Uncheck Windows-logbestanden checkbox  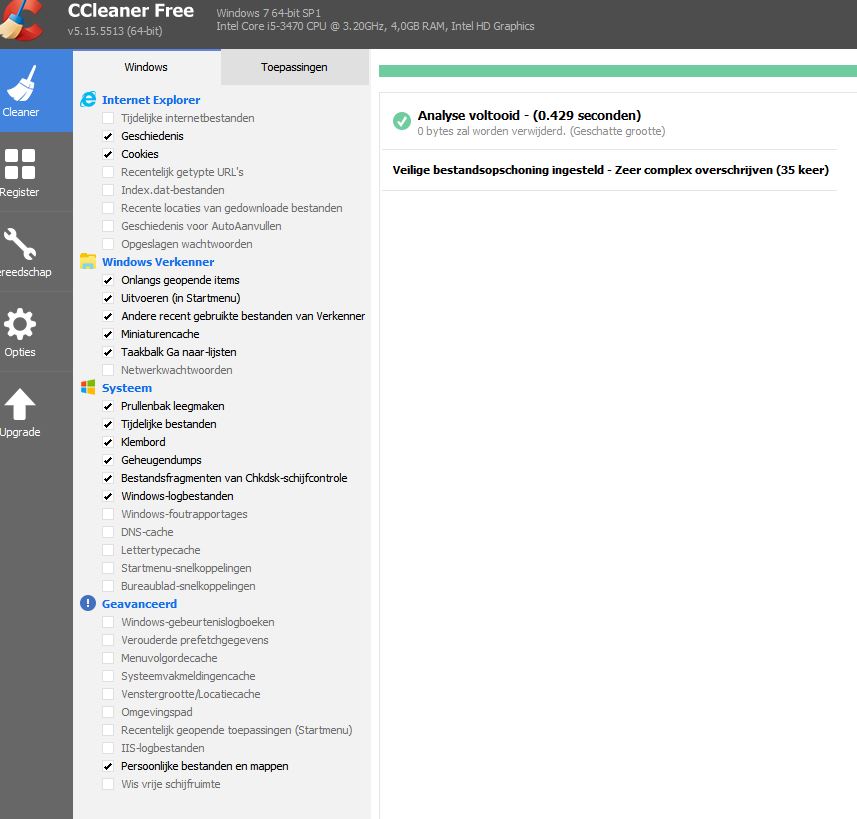tap(108, 496)
